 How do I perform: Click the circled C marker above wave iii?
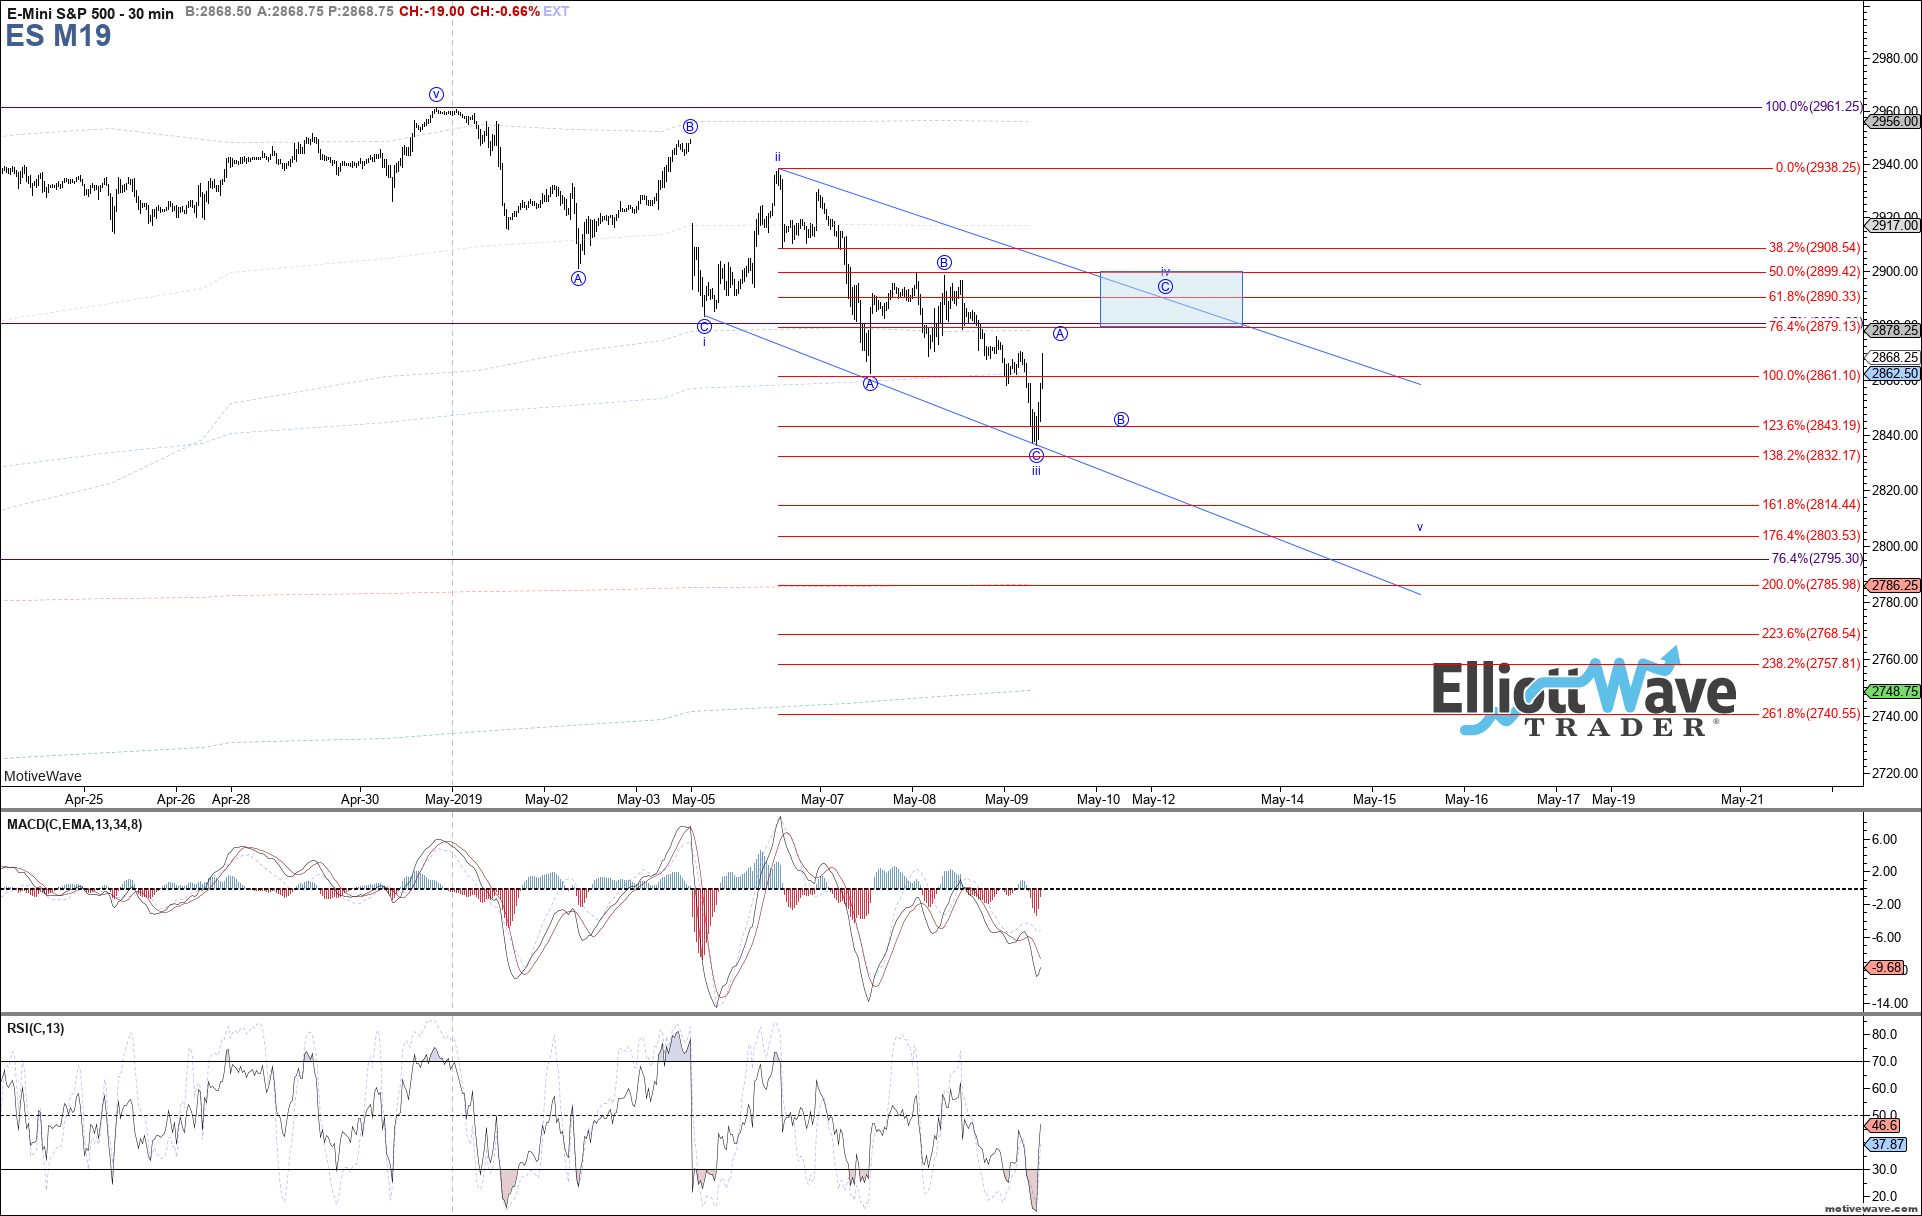pyautogui.click(x=1036, y=456)
